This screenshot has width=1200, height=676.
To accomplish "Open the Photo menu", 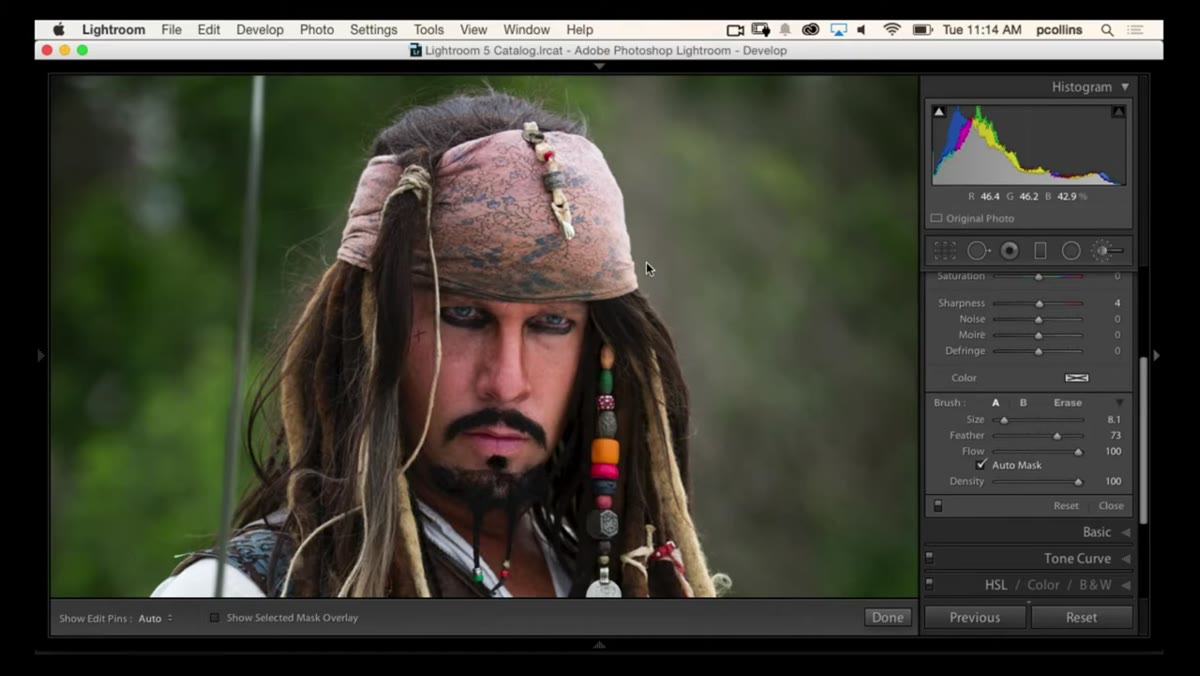I will pos(317,30).
